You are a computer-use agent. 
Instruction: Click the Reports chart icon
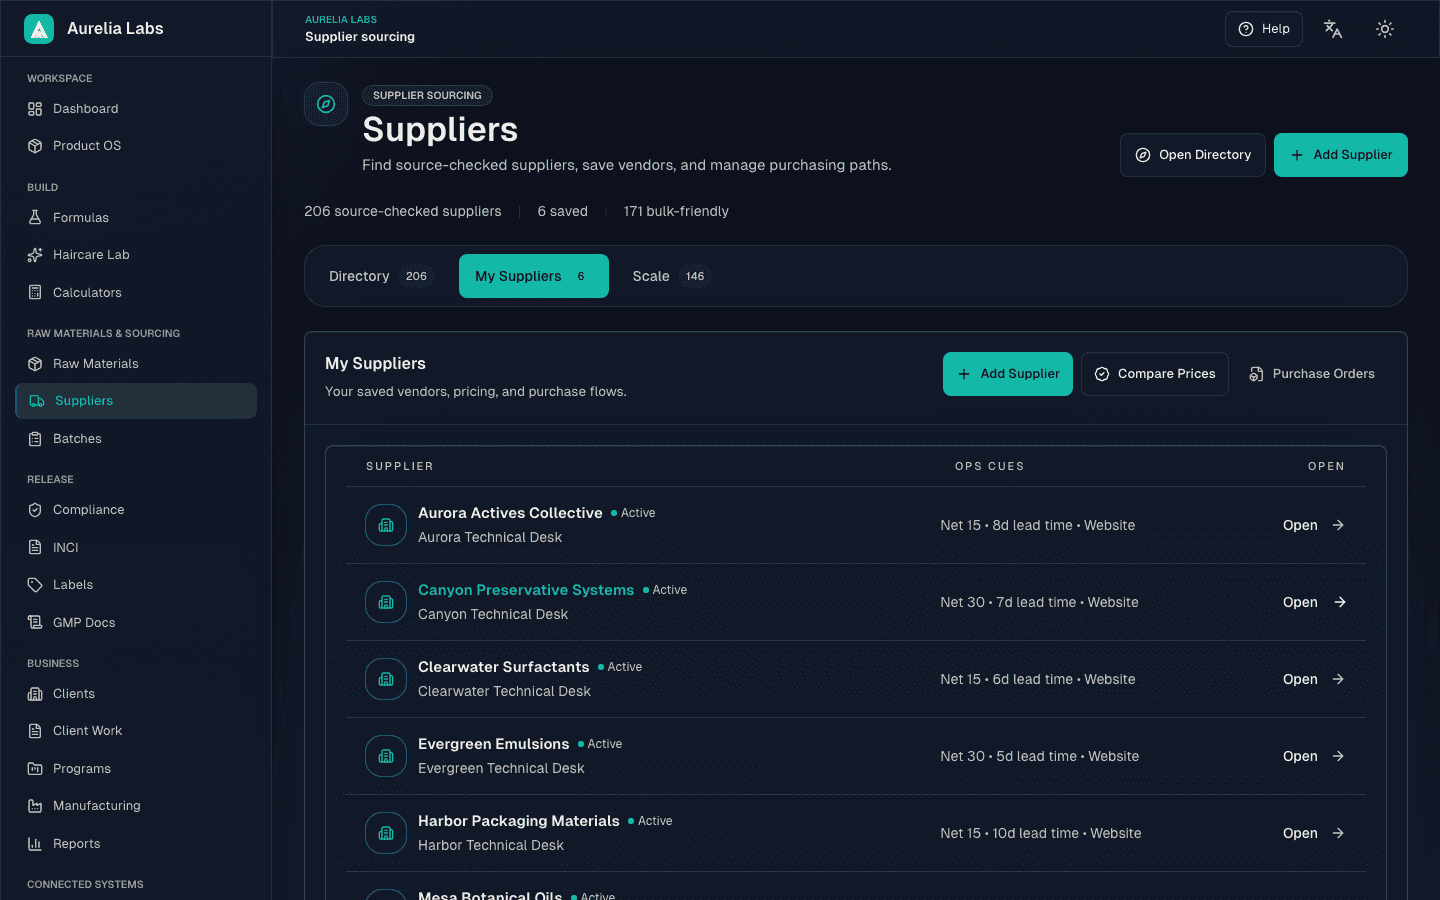[35, 844]
